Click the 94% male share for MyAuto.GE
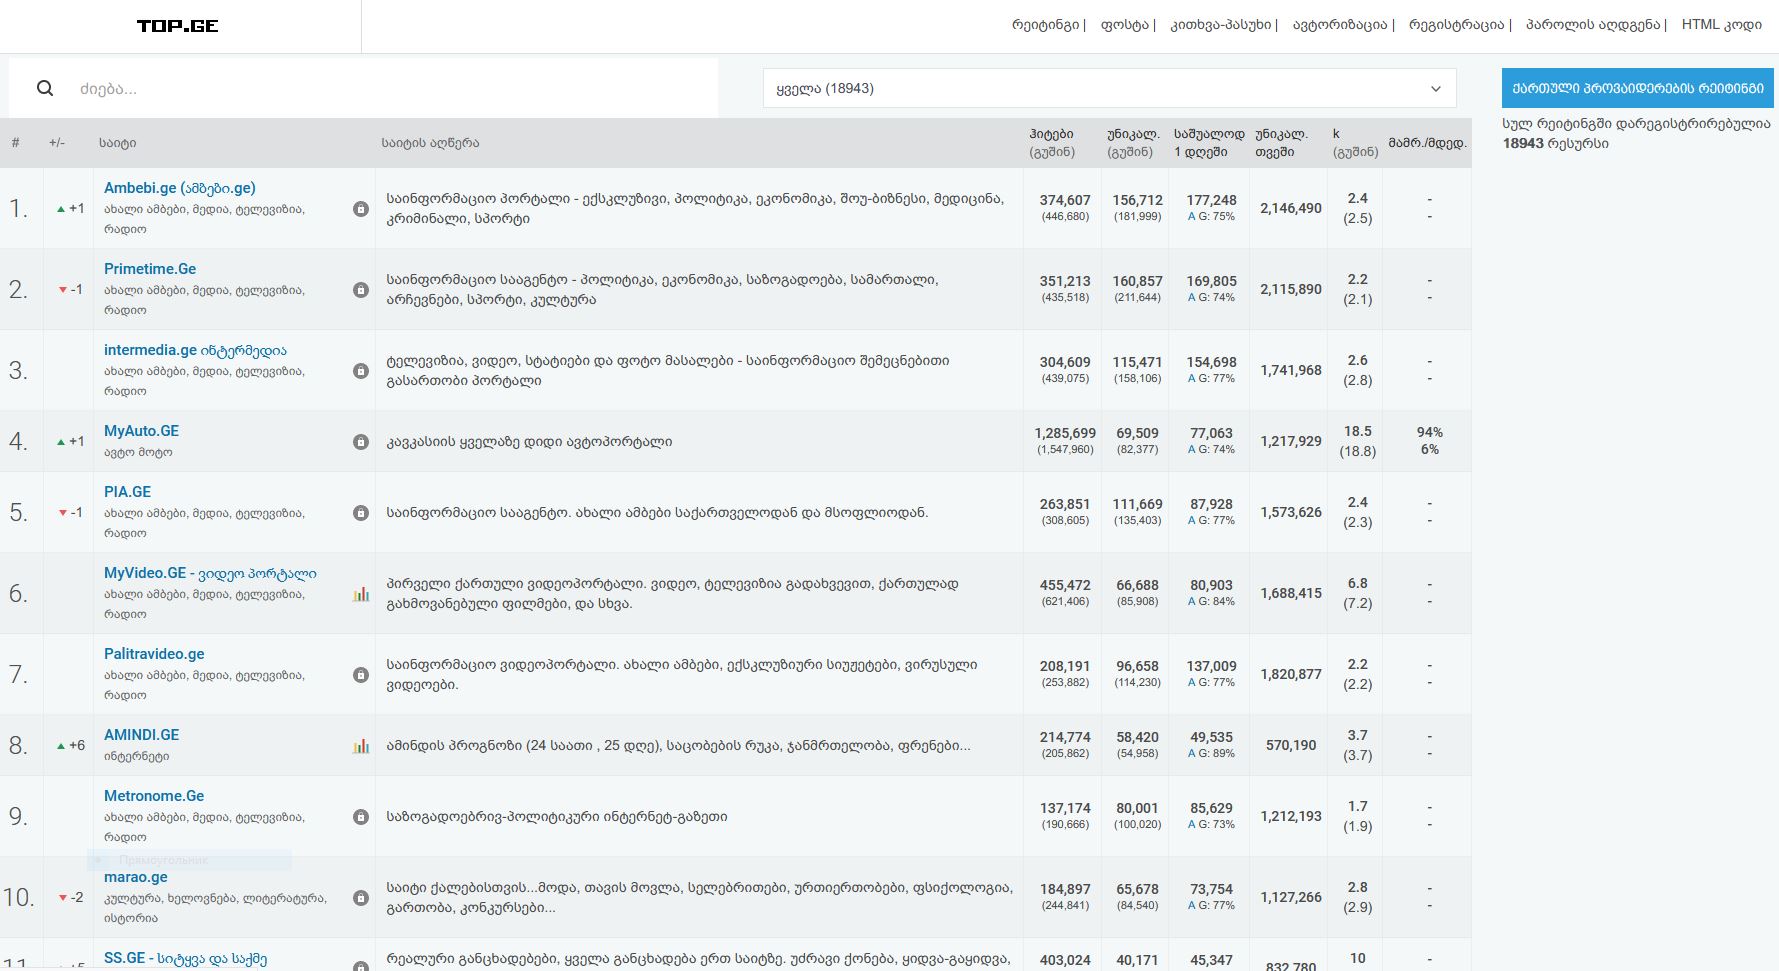Viewport: 1779px width, 971px height. 1430,432
